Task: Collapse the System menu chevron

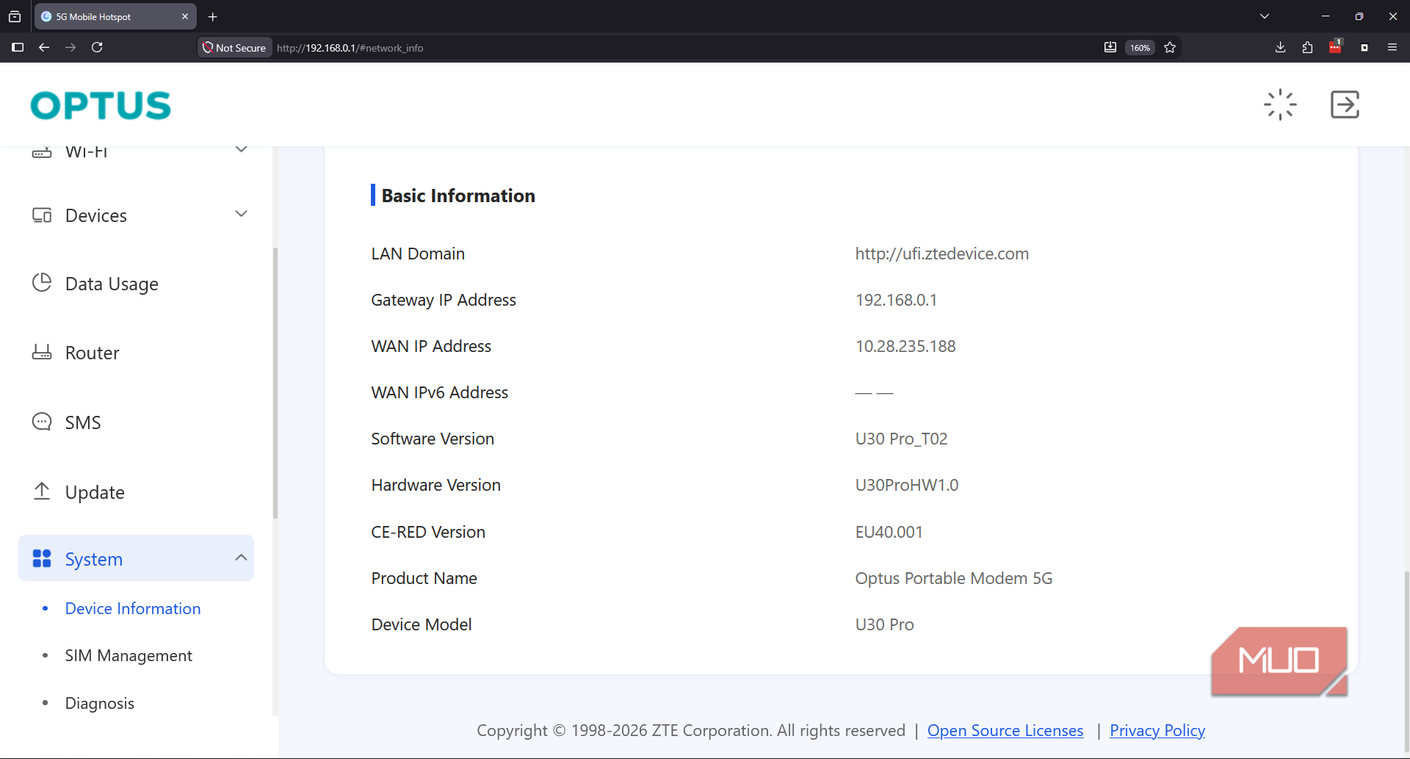Action: tap(241, 558)
